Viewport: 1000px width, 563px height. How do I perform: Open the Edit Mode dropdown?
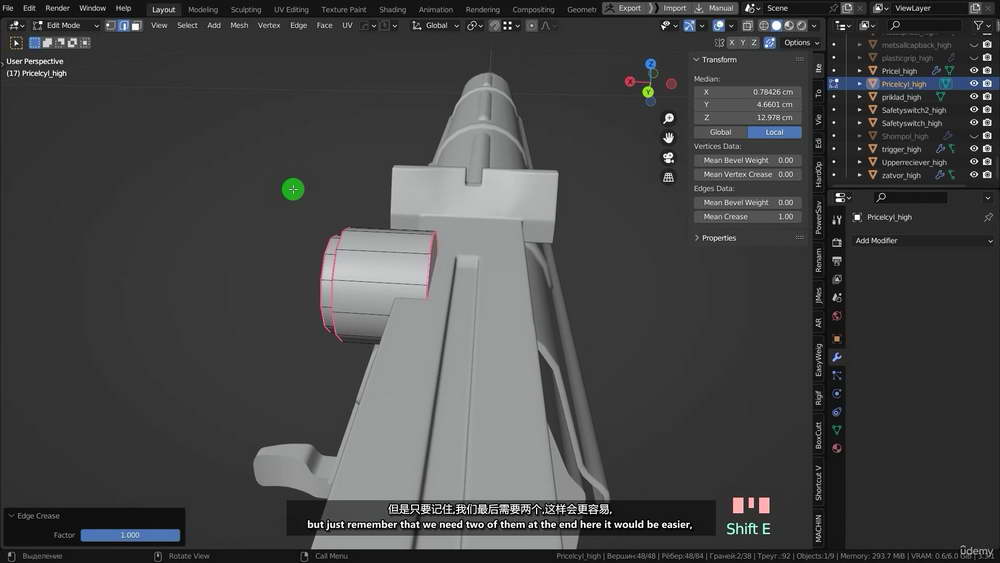(66, 26)
